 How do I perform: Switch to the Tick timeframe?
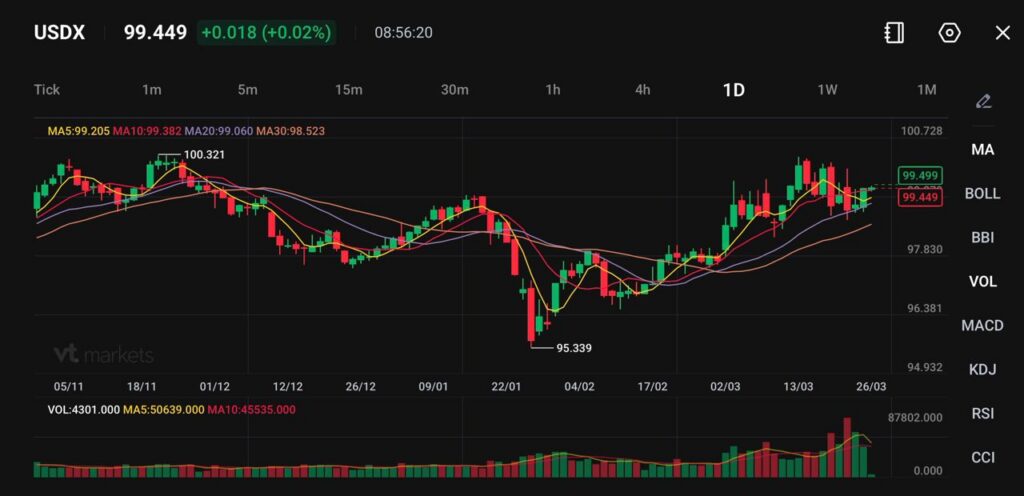[x=47, y=90]
